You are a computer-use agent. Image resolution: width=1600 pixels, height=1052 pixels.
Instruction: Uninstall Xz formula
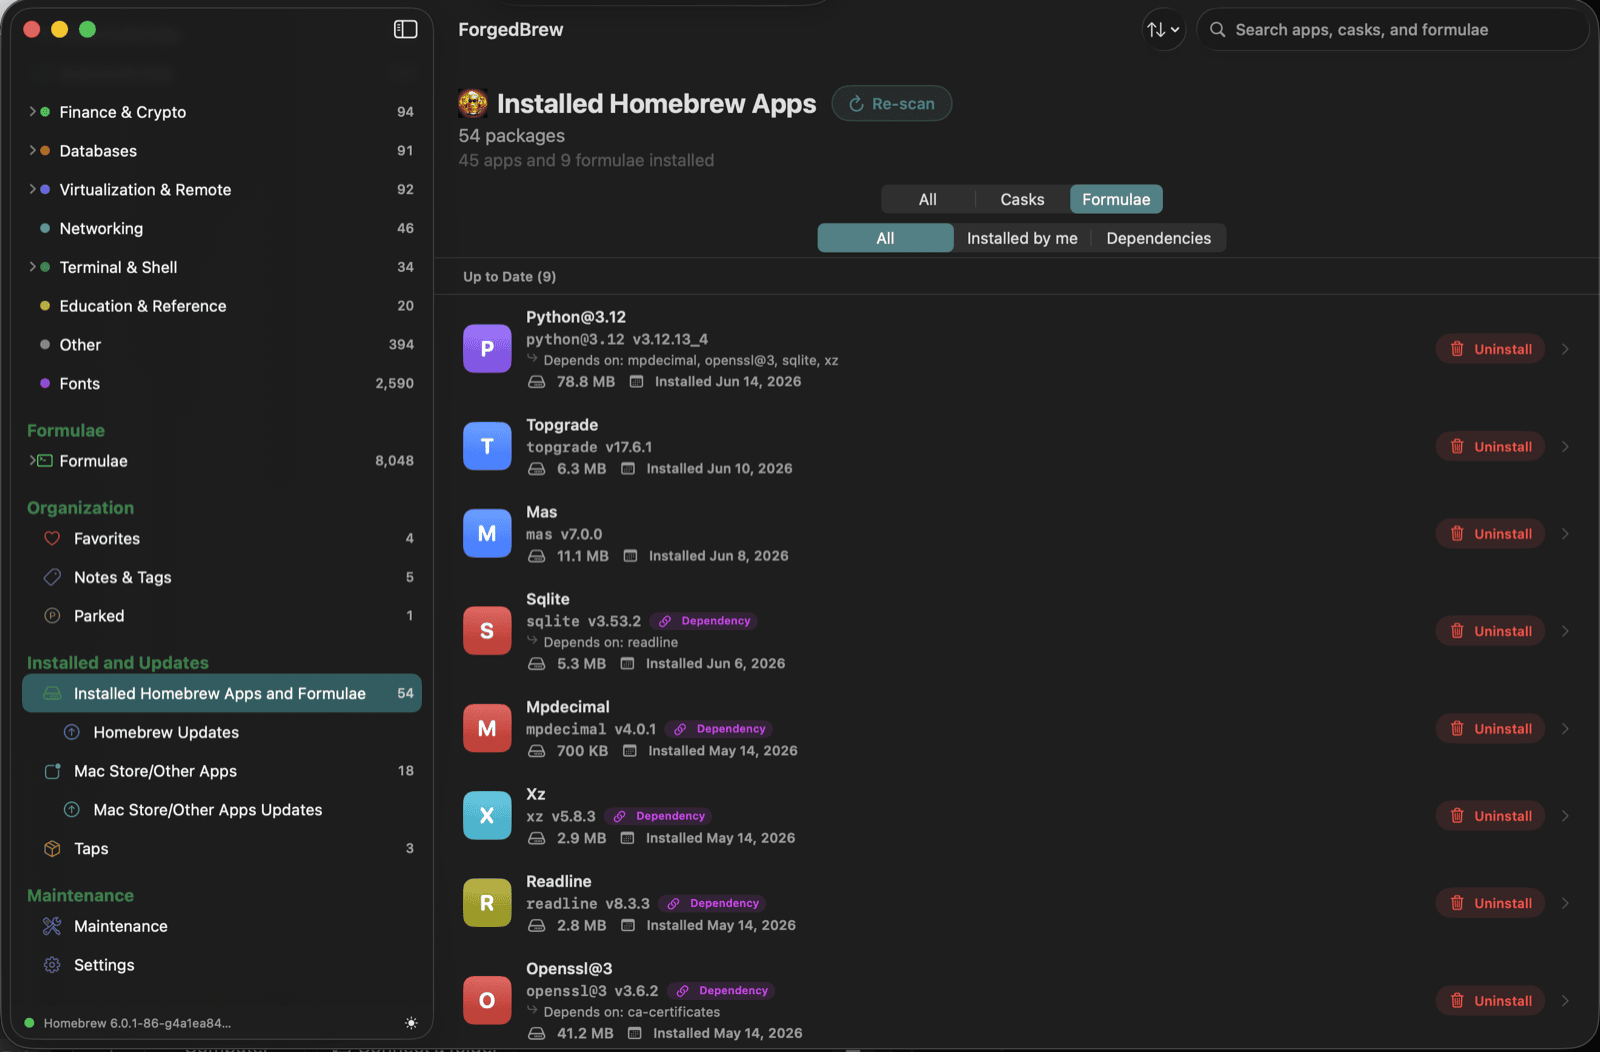click(1491, 816)
